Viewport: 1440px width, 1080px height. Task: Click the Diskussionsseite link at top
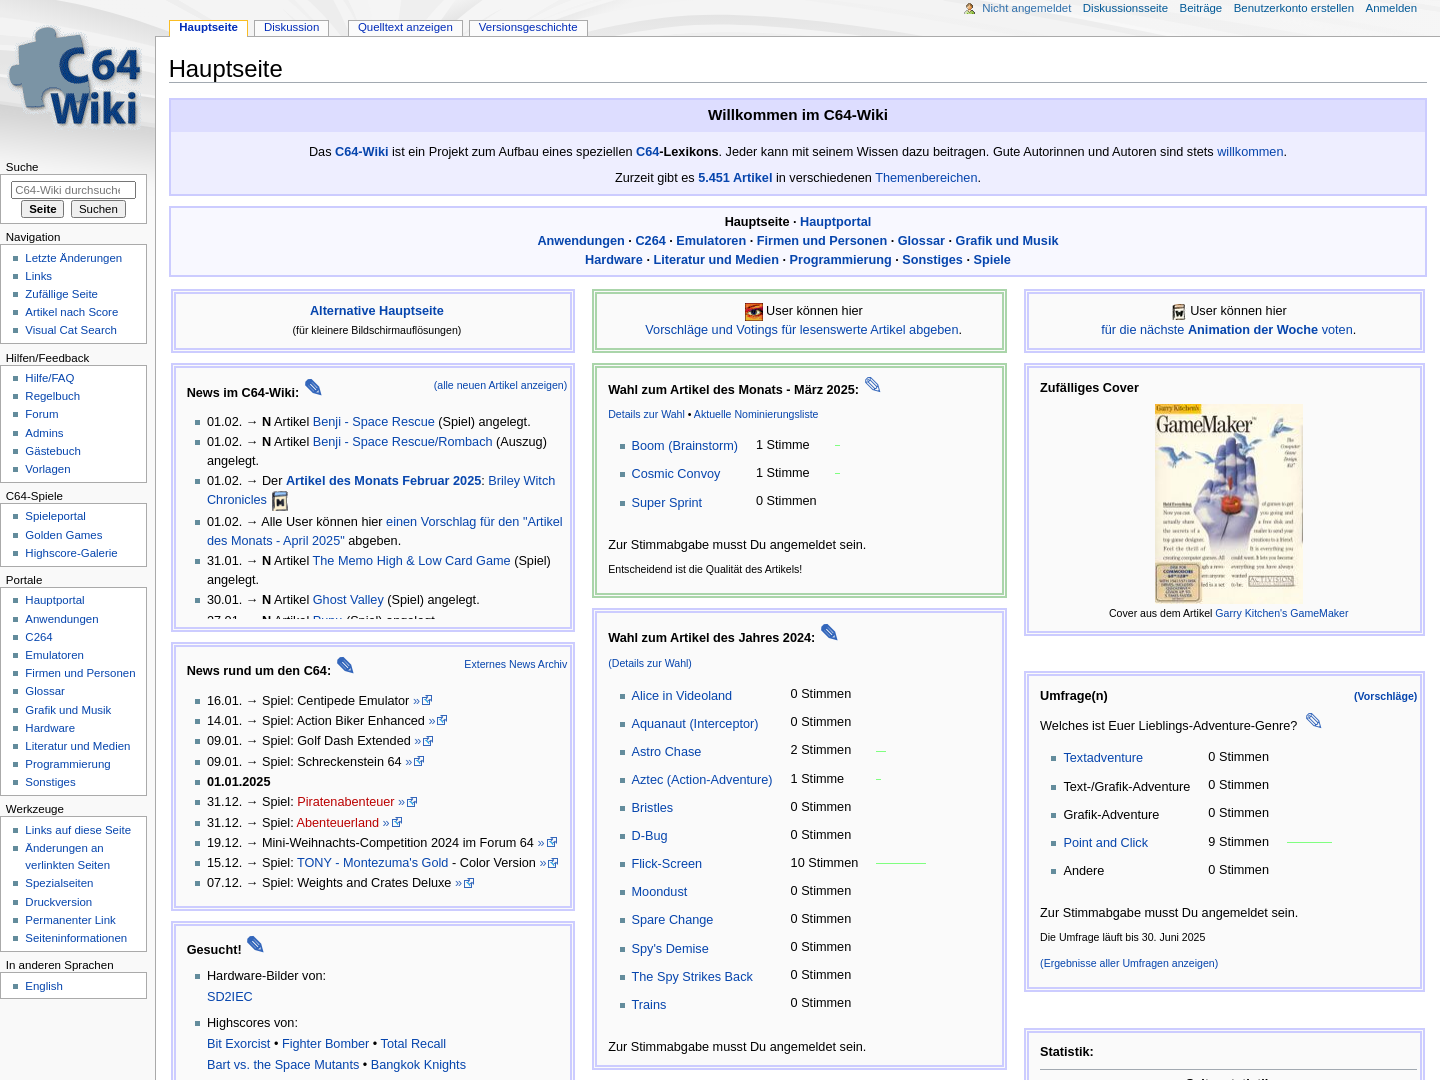1125,8
